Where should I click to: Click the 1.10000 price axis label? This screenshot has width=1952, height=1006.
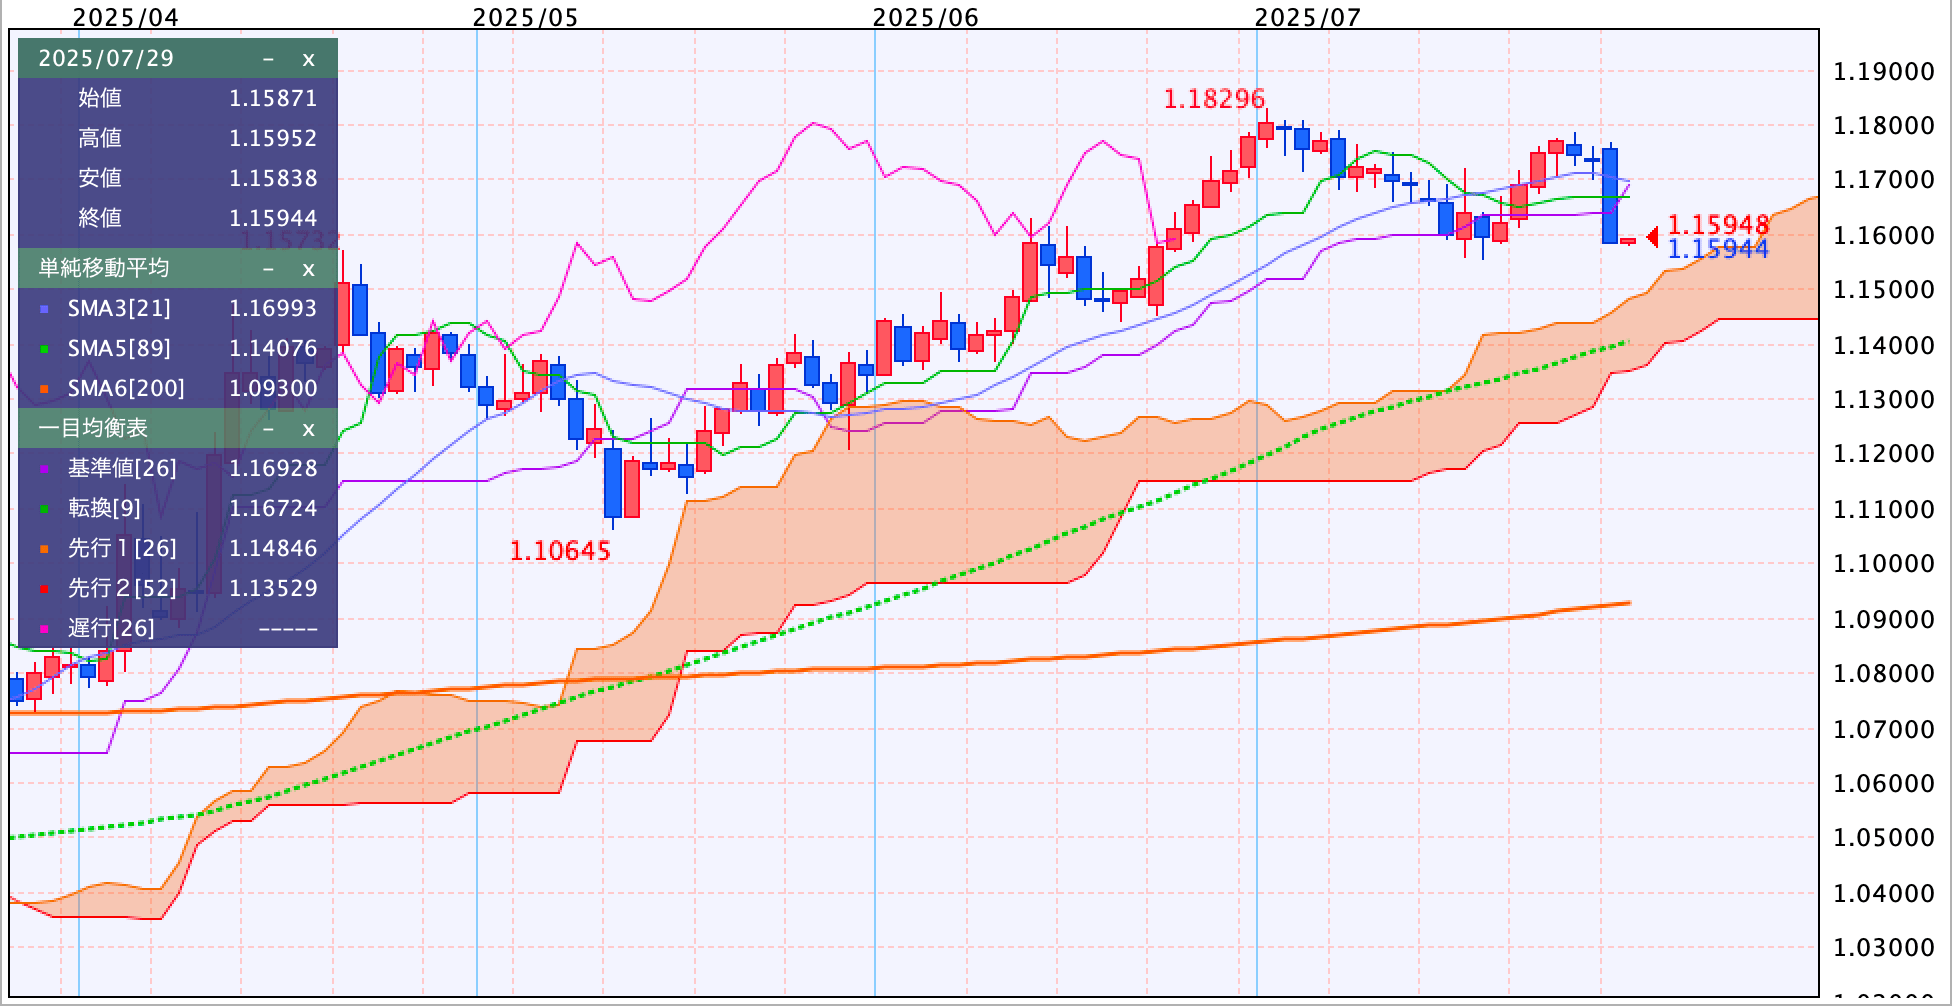coord(1883,564)
